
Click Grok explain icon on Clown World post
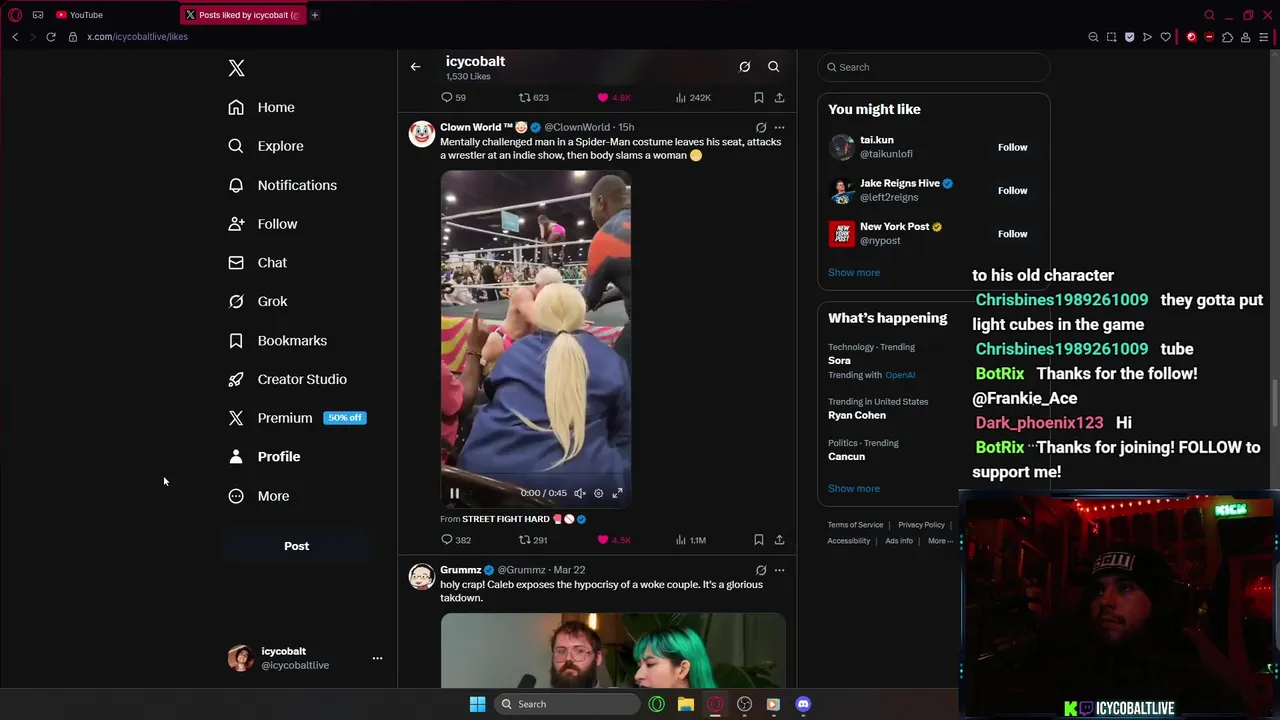[x=761, y=128]
